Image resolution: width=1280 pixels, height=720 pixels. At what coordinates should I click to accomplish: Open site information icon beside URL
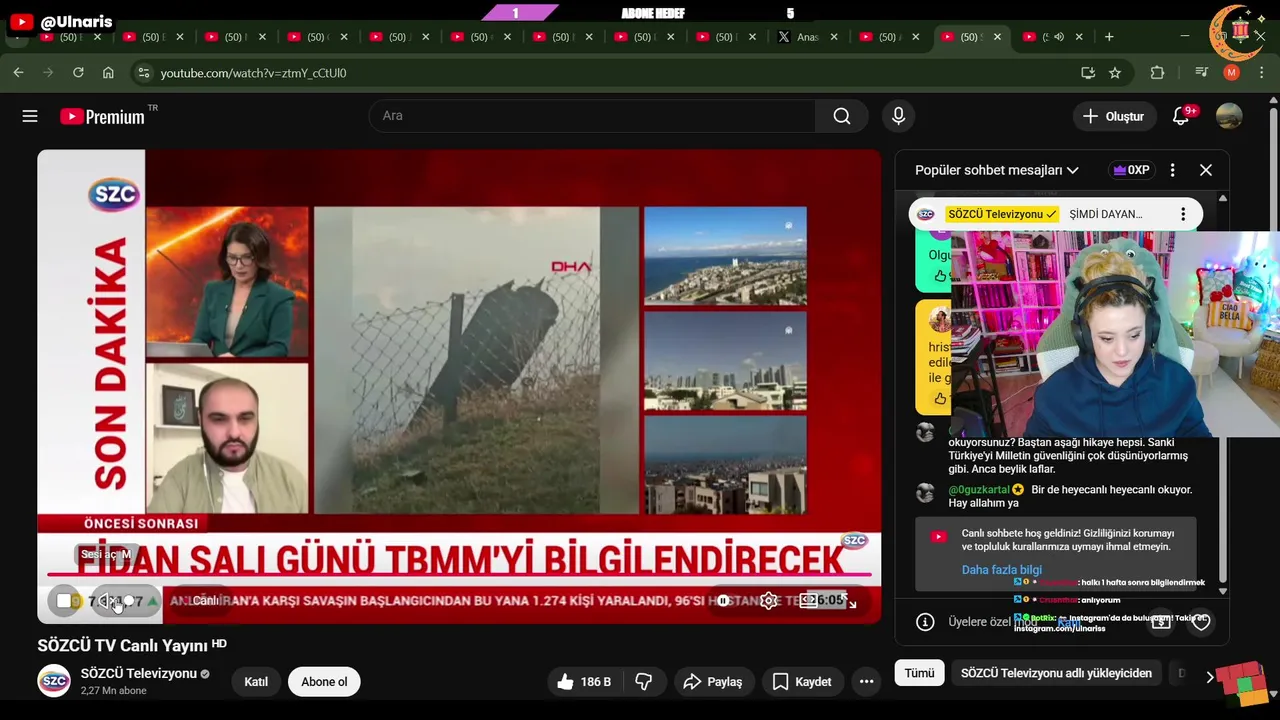(x=144, y=73)
